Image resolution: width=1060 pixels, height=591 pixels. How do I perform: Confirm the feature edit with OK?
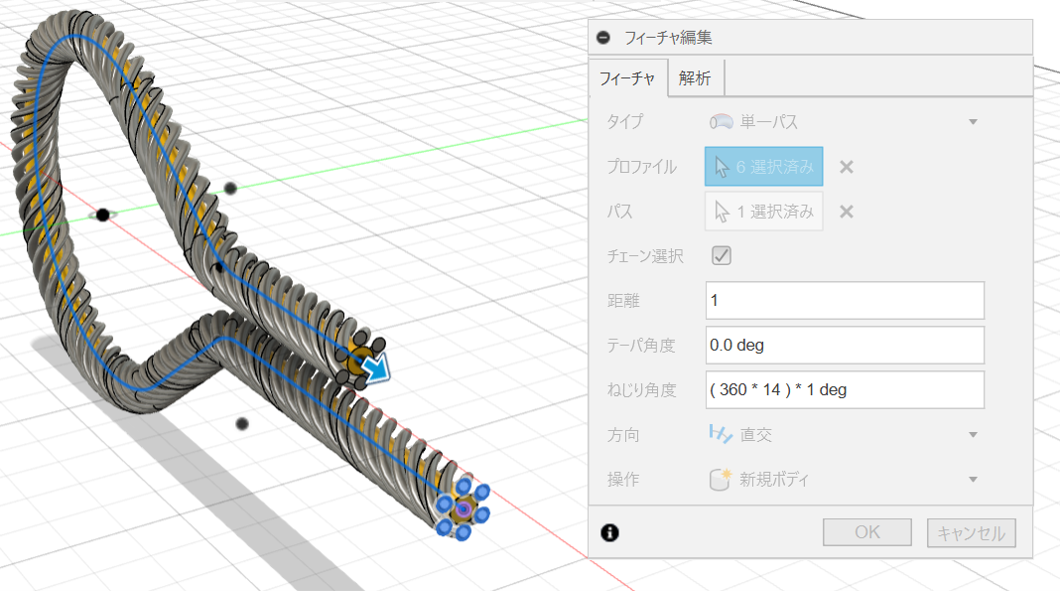click(866, 531)
